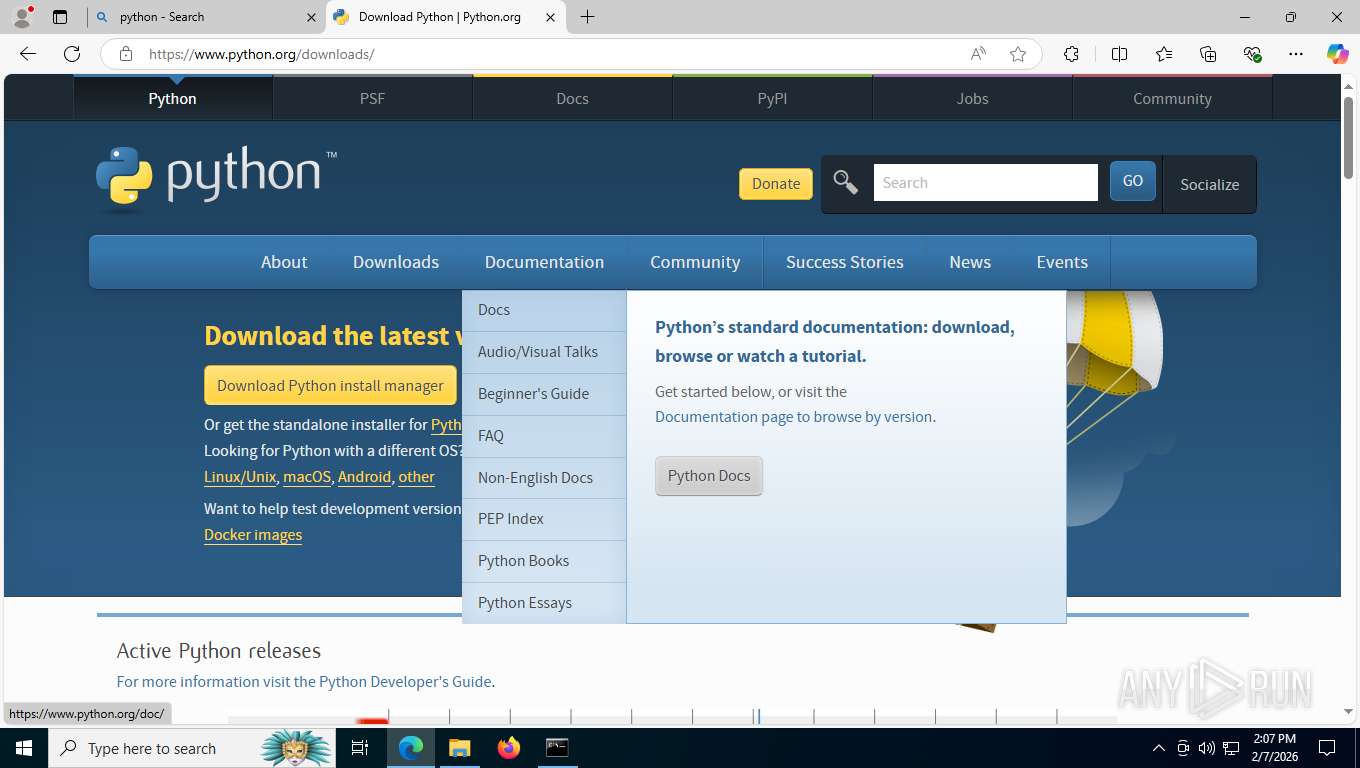Open network status tray icon
This screenshot has width=1360, height=768.
1231,748
